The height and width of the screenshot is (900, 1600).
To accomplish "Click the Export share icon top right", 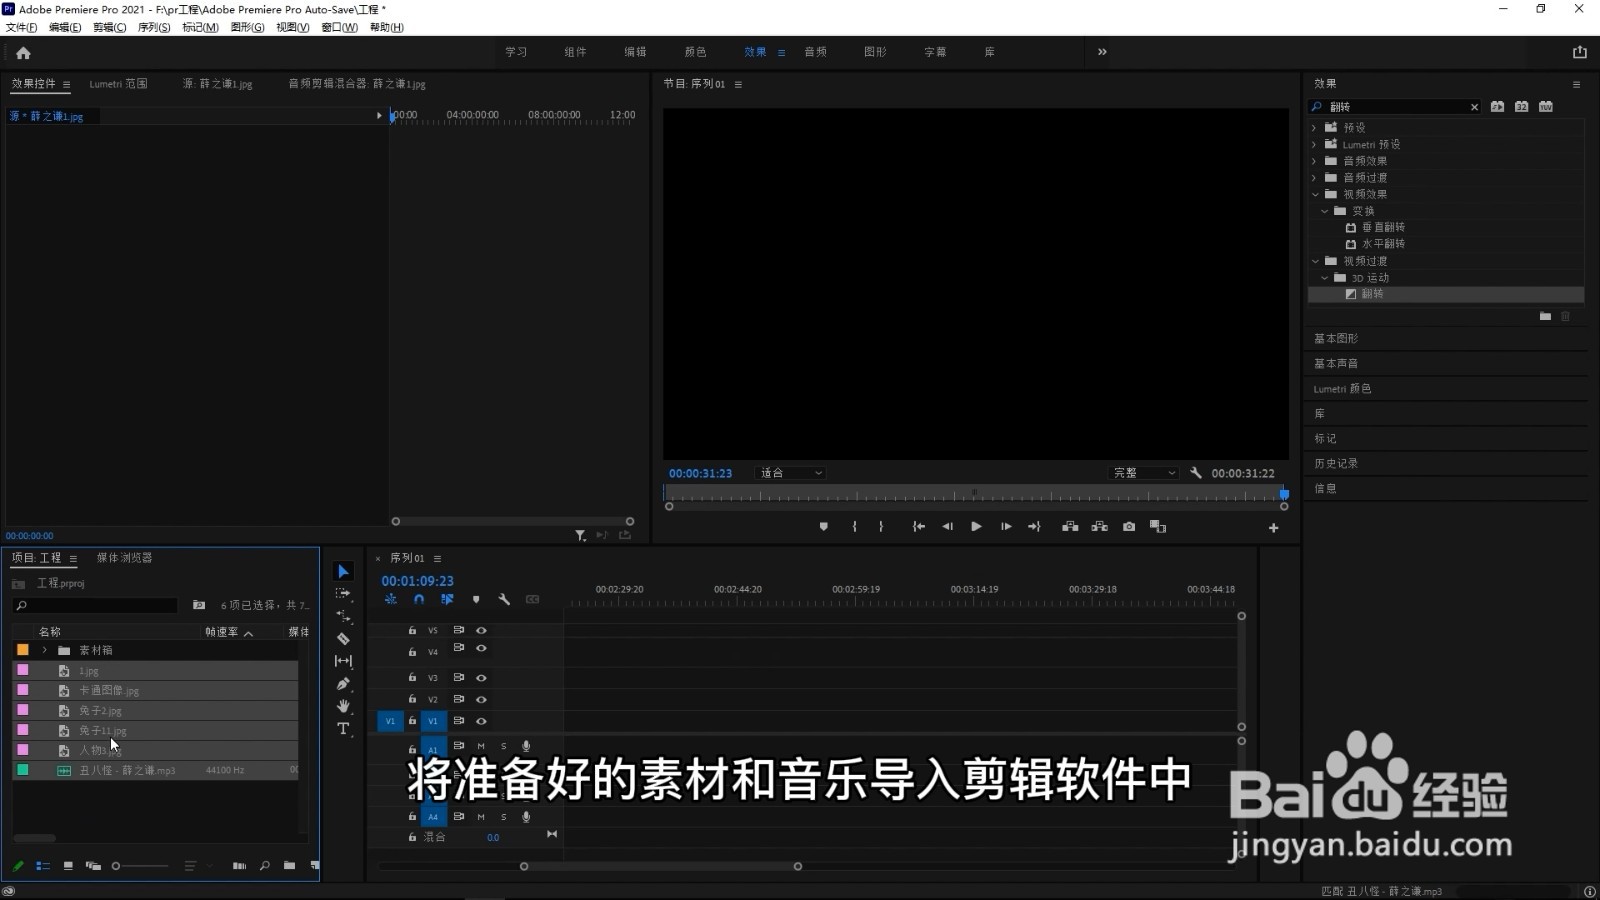I will coord(1580,52).
